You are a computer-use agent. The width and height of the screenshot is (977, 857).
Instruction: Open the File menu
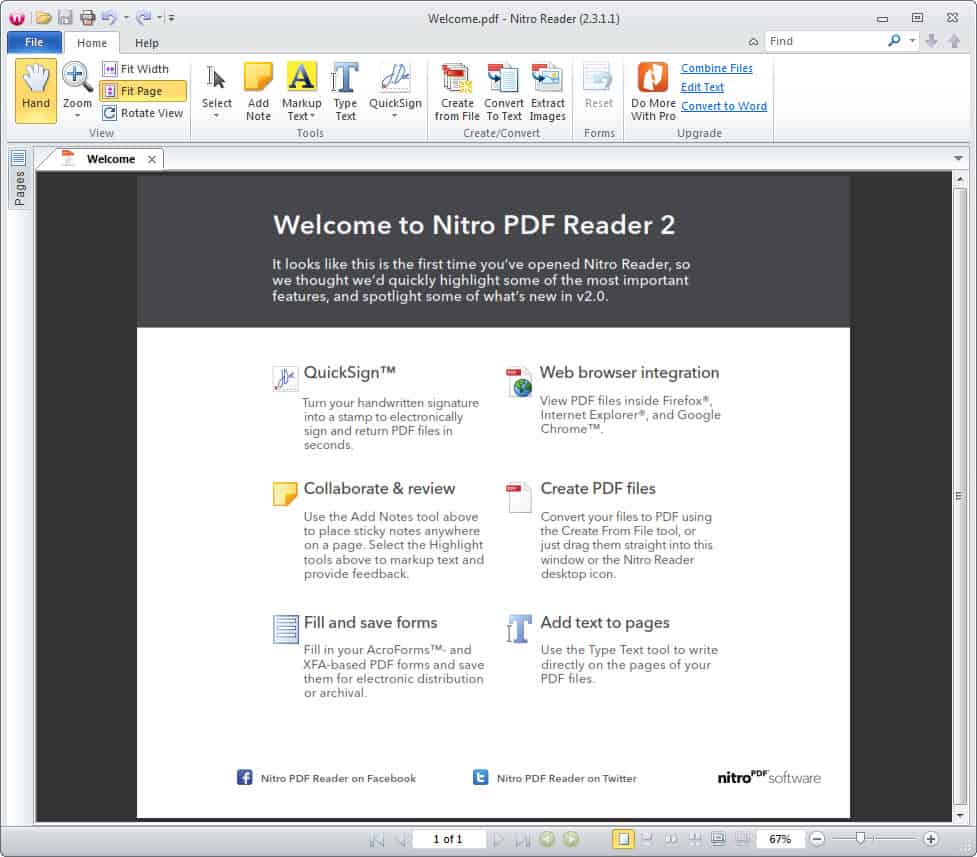33,42
